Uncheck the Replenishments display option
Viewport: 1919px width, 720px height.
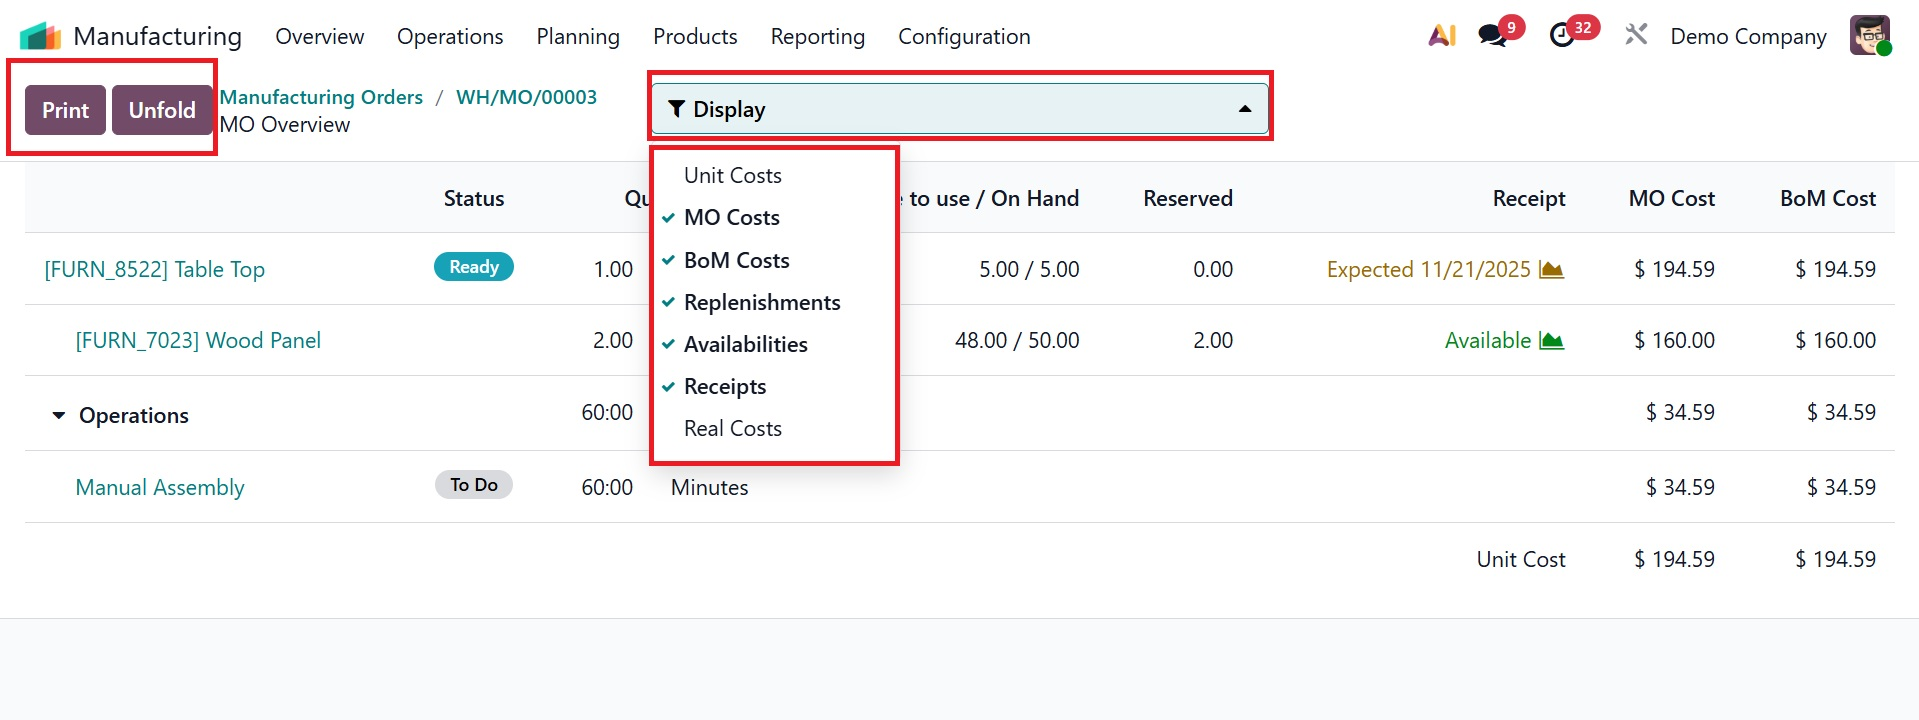[x=761, y=303]
